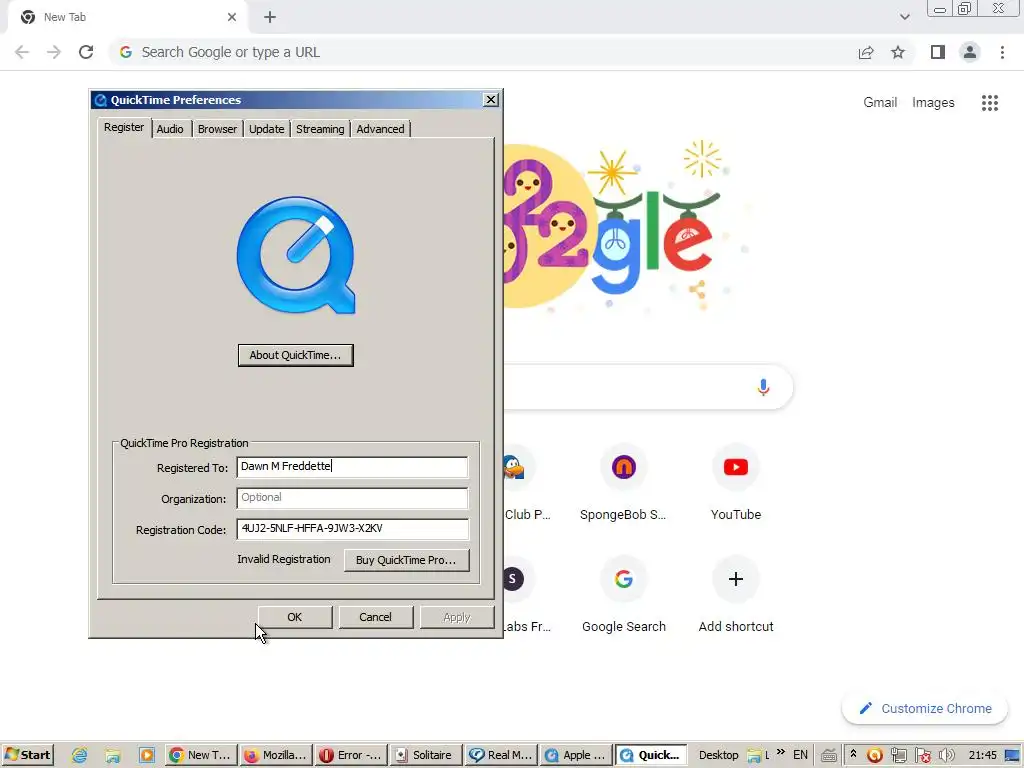Open the Google apps grid

(x=989, y=103)
